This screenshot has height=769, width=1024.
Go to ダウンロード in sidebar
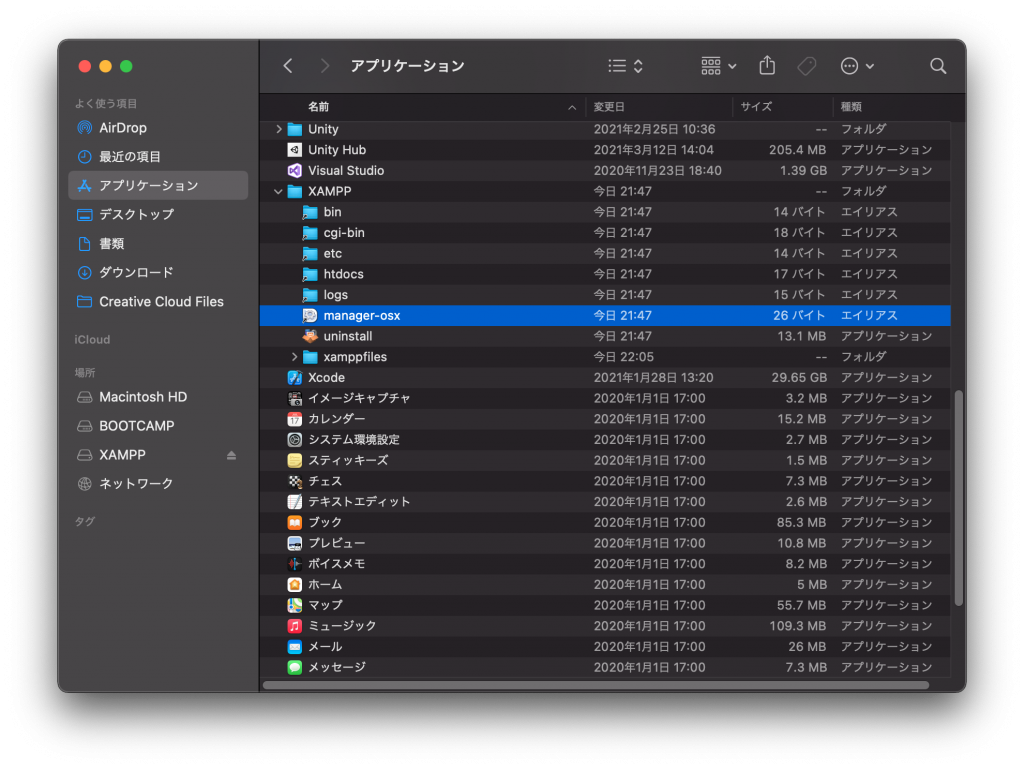pyautogui.click(x=136, y=272)
